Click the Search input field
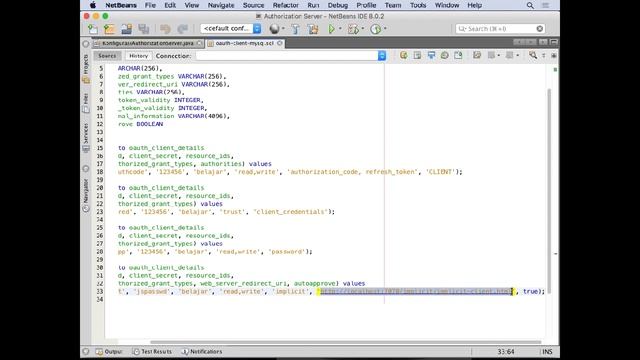Image resolution: width=640 pixels, height=360 pixels. point(500,29)
